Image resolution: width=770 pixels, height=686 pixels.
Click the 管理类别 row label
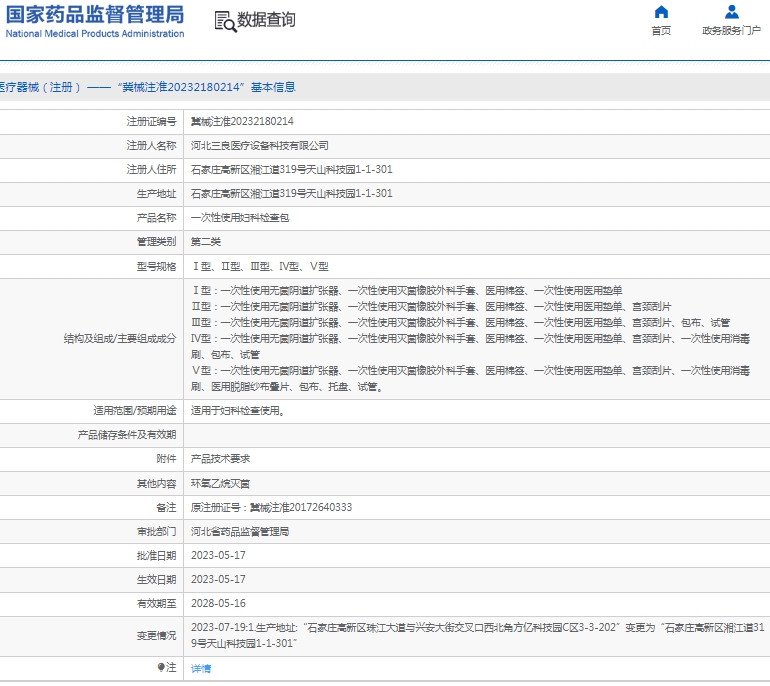[156, 242]
